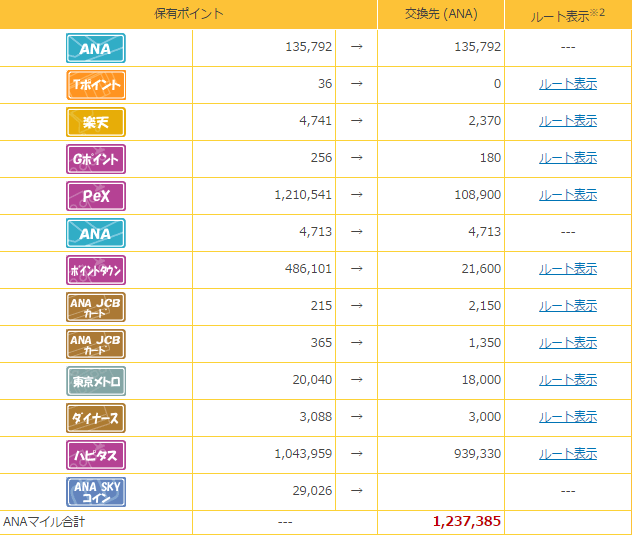632x535 pixels.
Task: Click the exchange value 180
Action: [491, 158]
